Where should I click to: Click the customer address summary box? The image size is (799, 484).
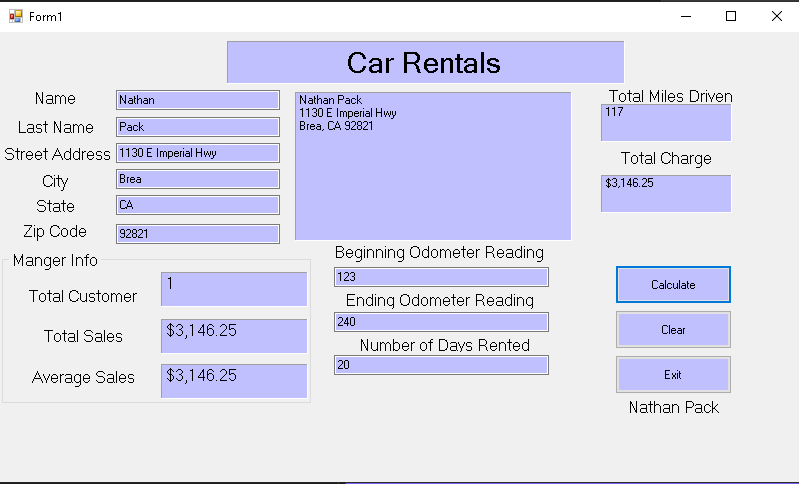point(432,167)
